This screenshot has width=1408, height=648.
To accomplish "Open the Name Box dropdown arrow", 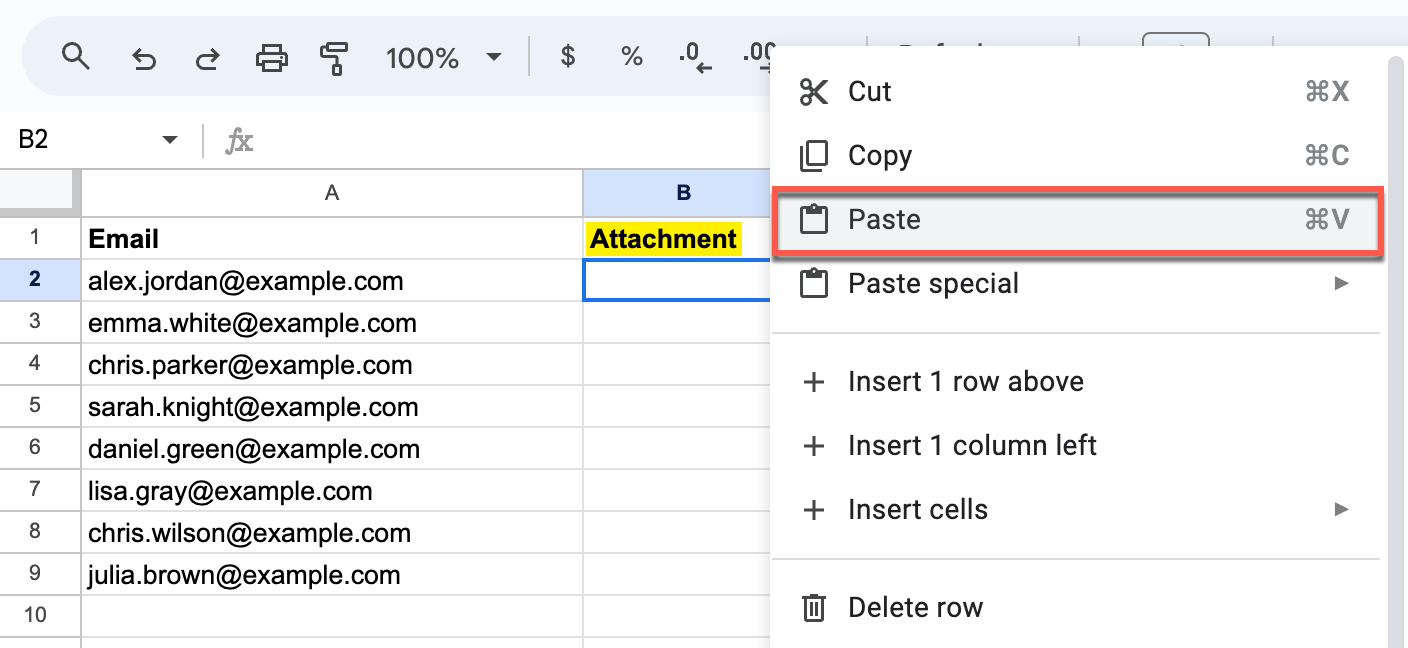I will pos(169,140).
